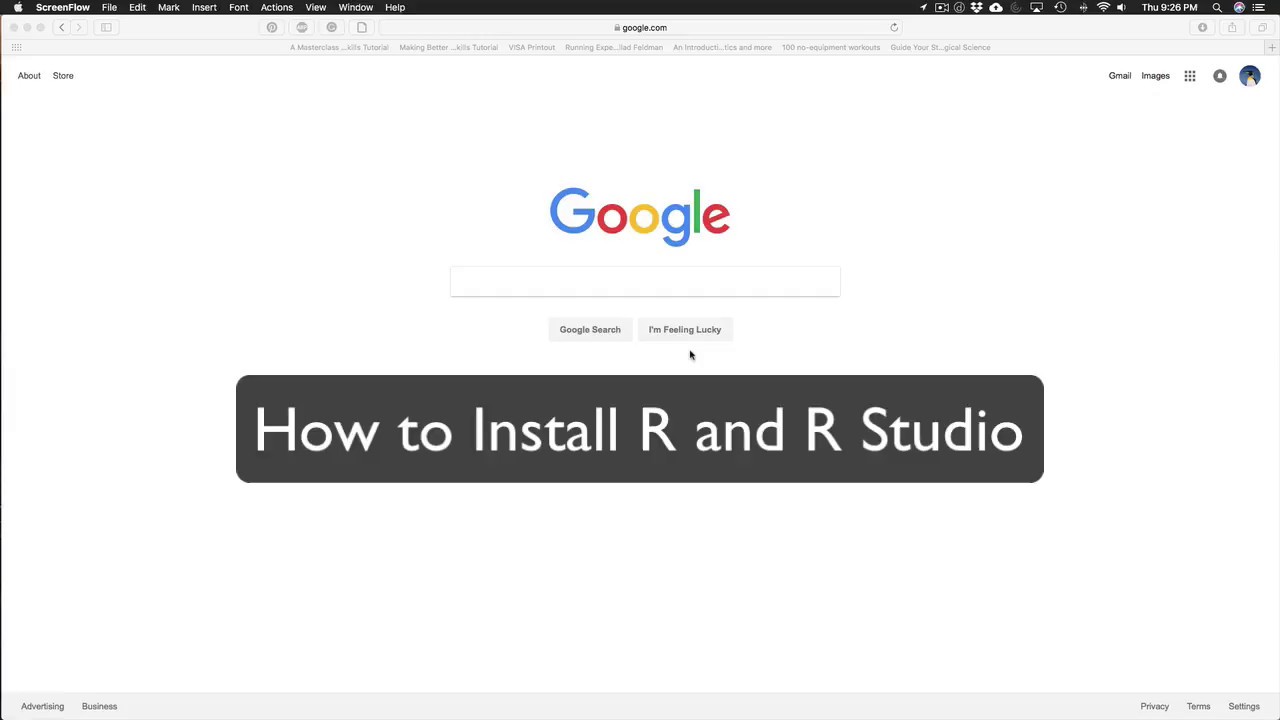Open the VISA Printout bookmark
The image size is (1280, 720).
[531, 47]
